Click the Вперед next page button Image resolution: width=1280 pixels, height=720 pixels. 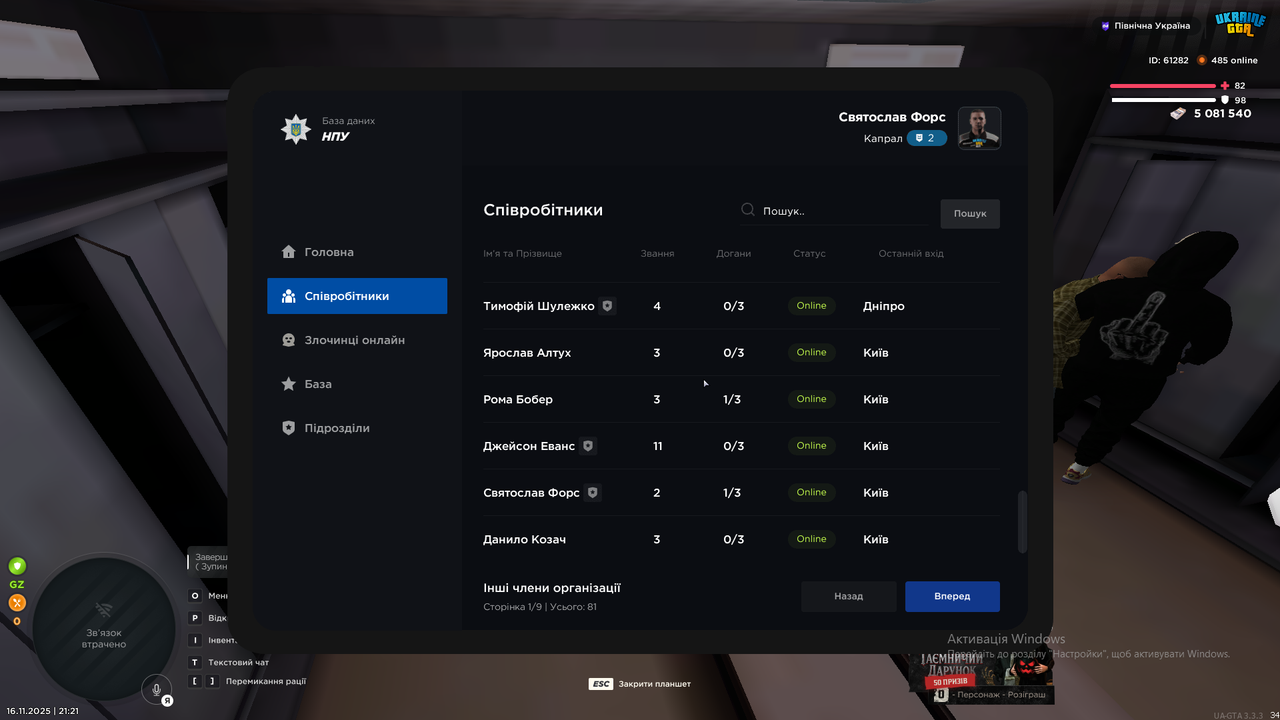(x=952, y=596)
